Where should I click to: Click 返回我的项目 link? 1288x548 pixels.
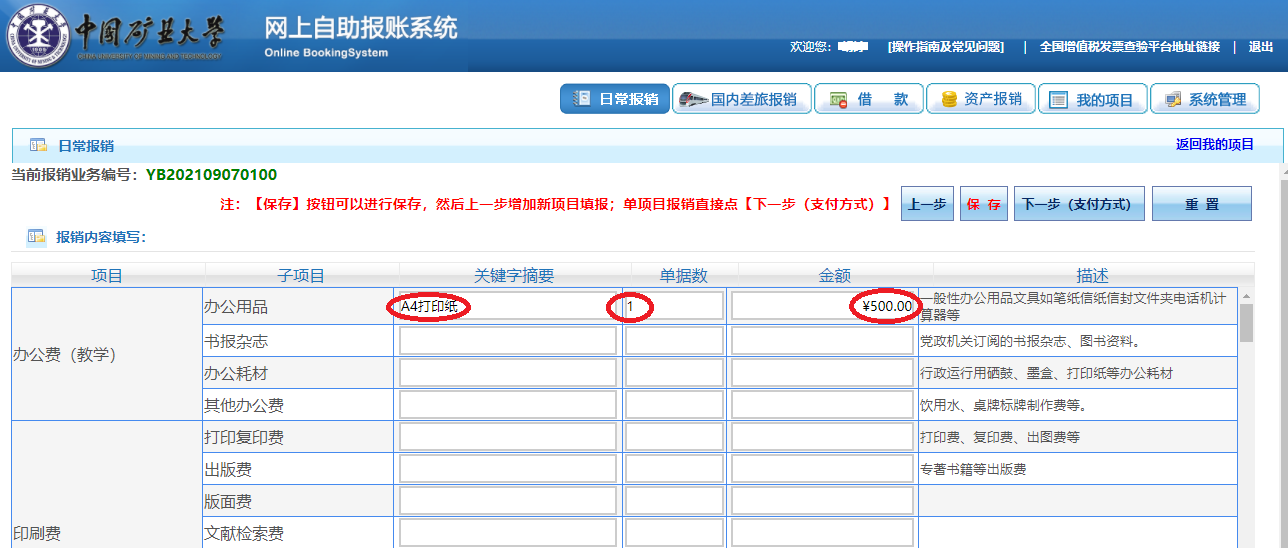(x=1214, y=145)
